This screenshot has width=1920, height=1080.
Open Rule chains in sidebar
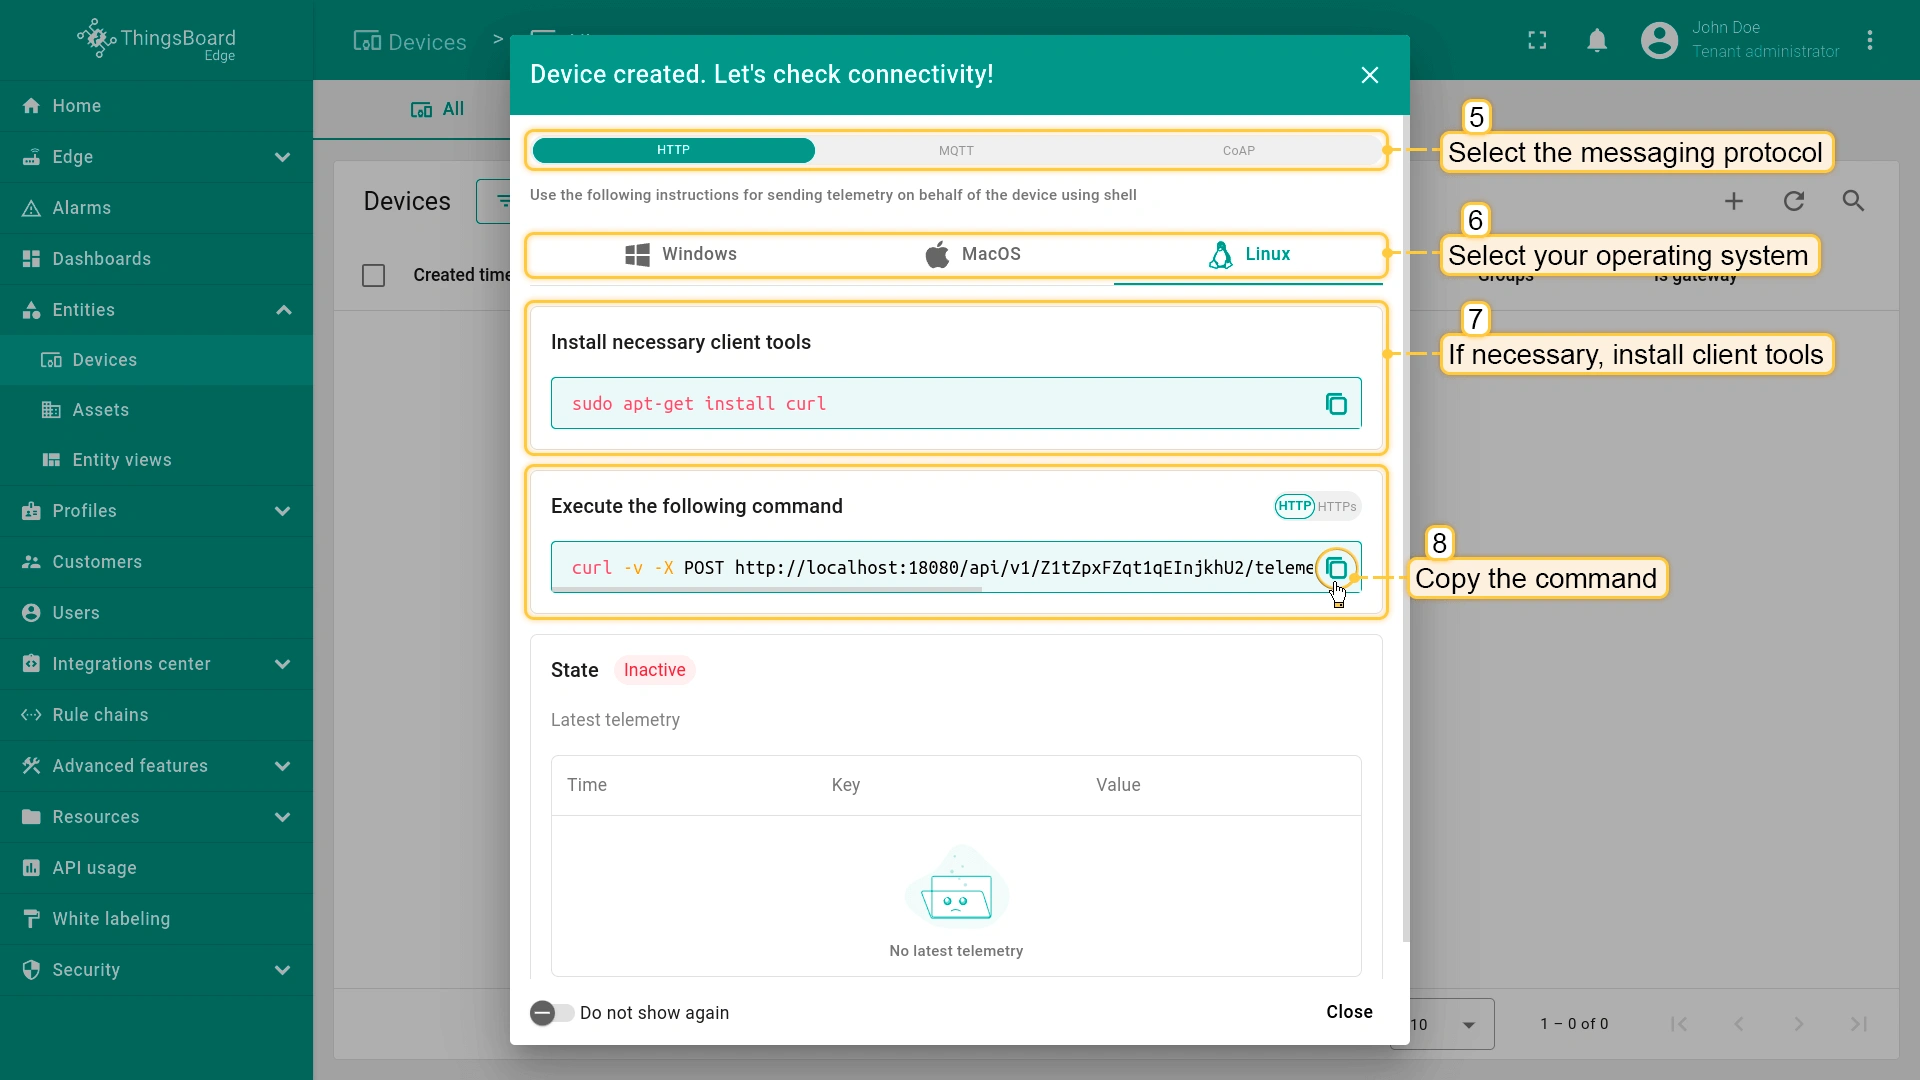(100, 715)
